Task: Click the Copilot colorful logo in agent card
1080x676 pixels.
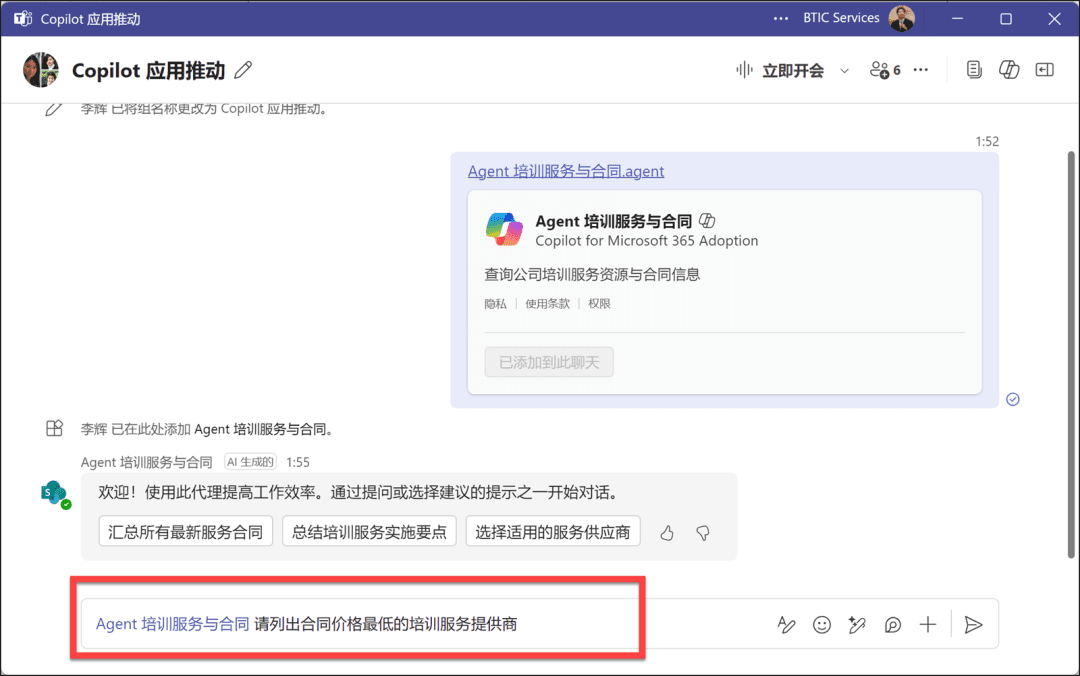Action: 504,229
